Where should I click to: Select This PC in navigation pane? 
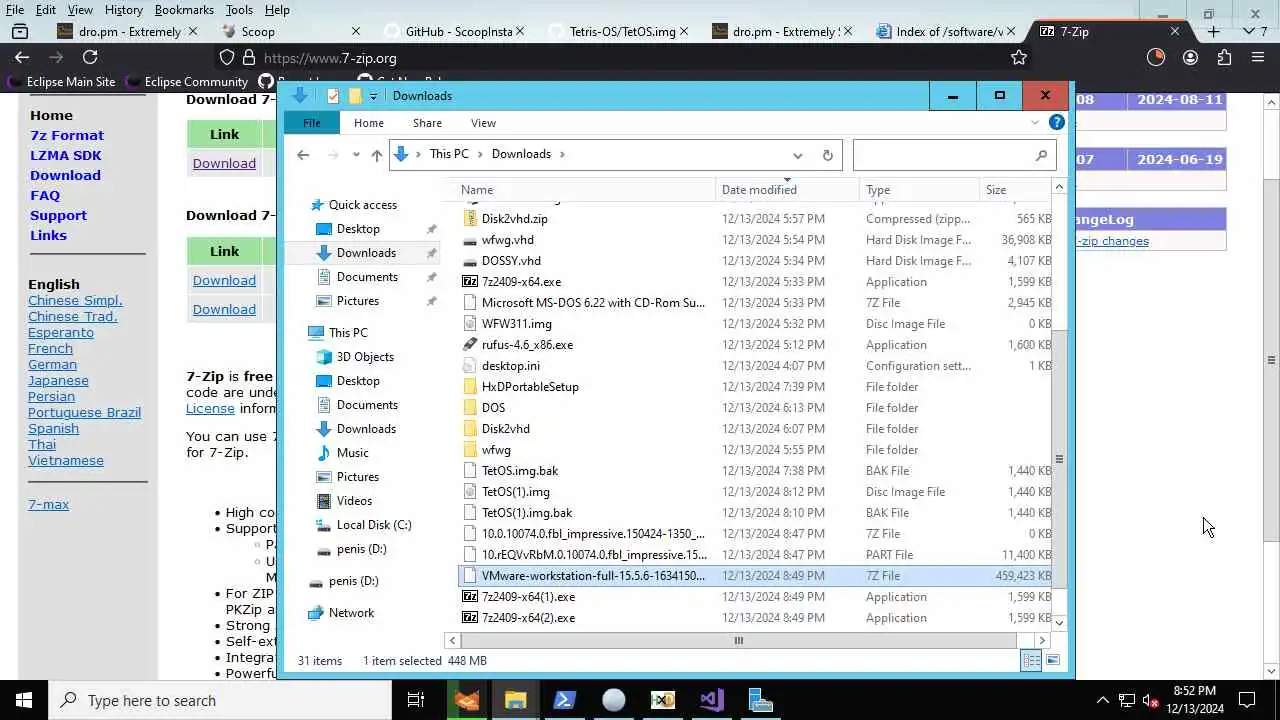pyautogui.click(x=348, y=333)
